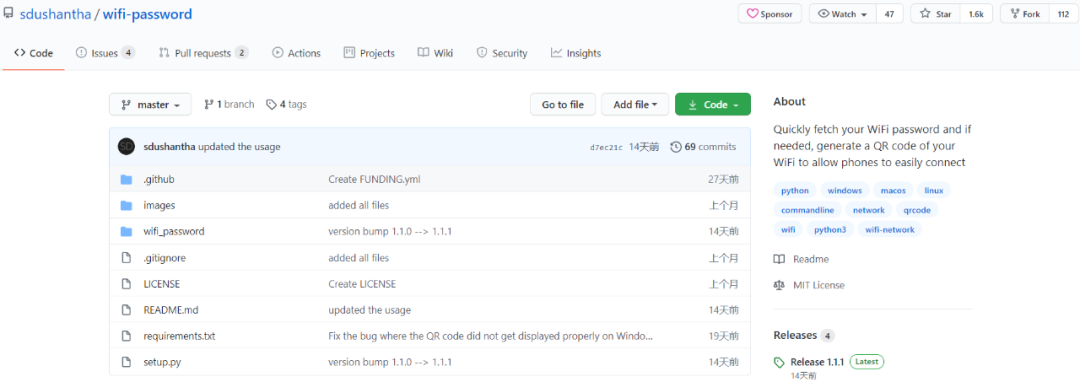Image resolution: width=1080 pixels, height=382 pixels.
Task: Click the folder icon next to .github
Action: (x=126, y=179)
